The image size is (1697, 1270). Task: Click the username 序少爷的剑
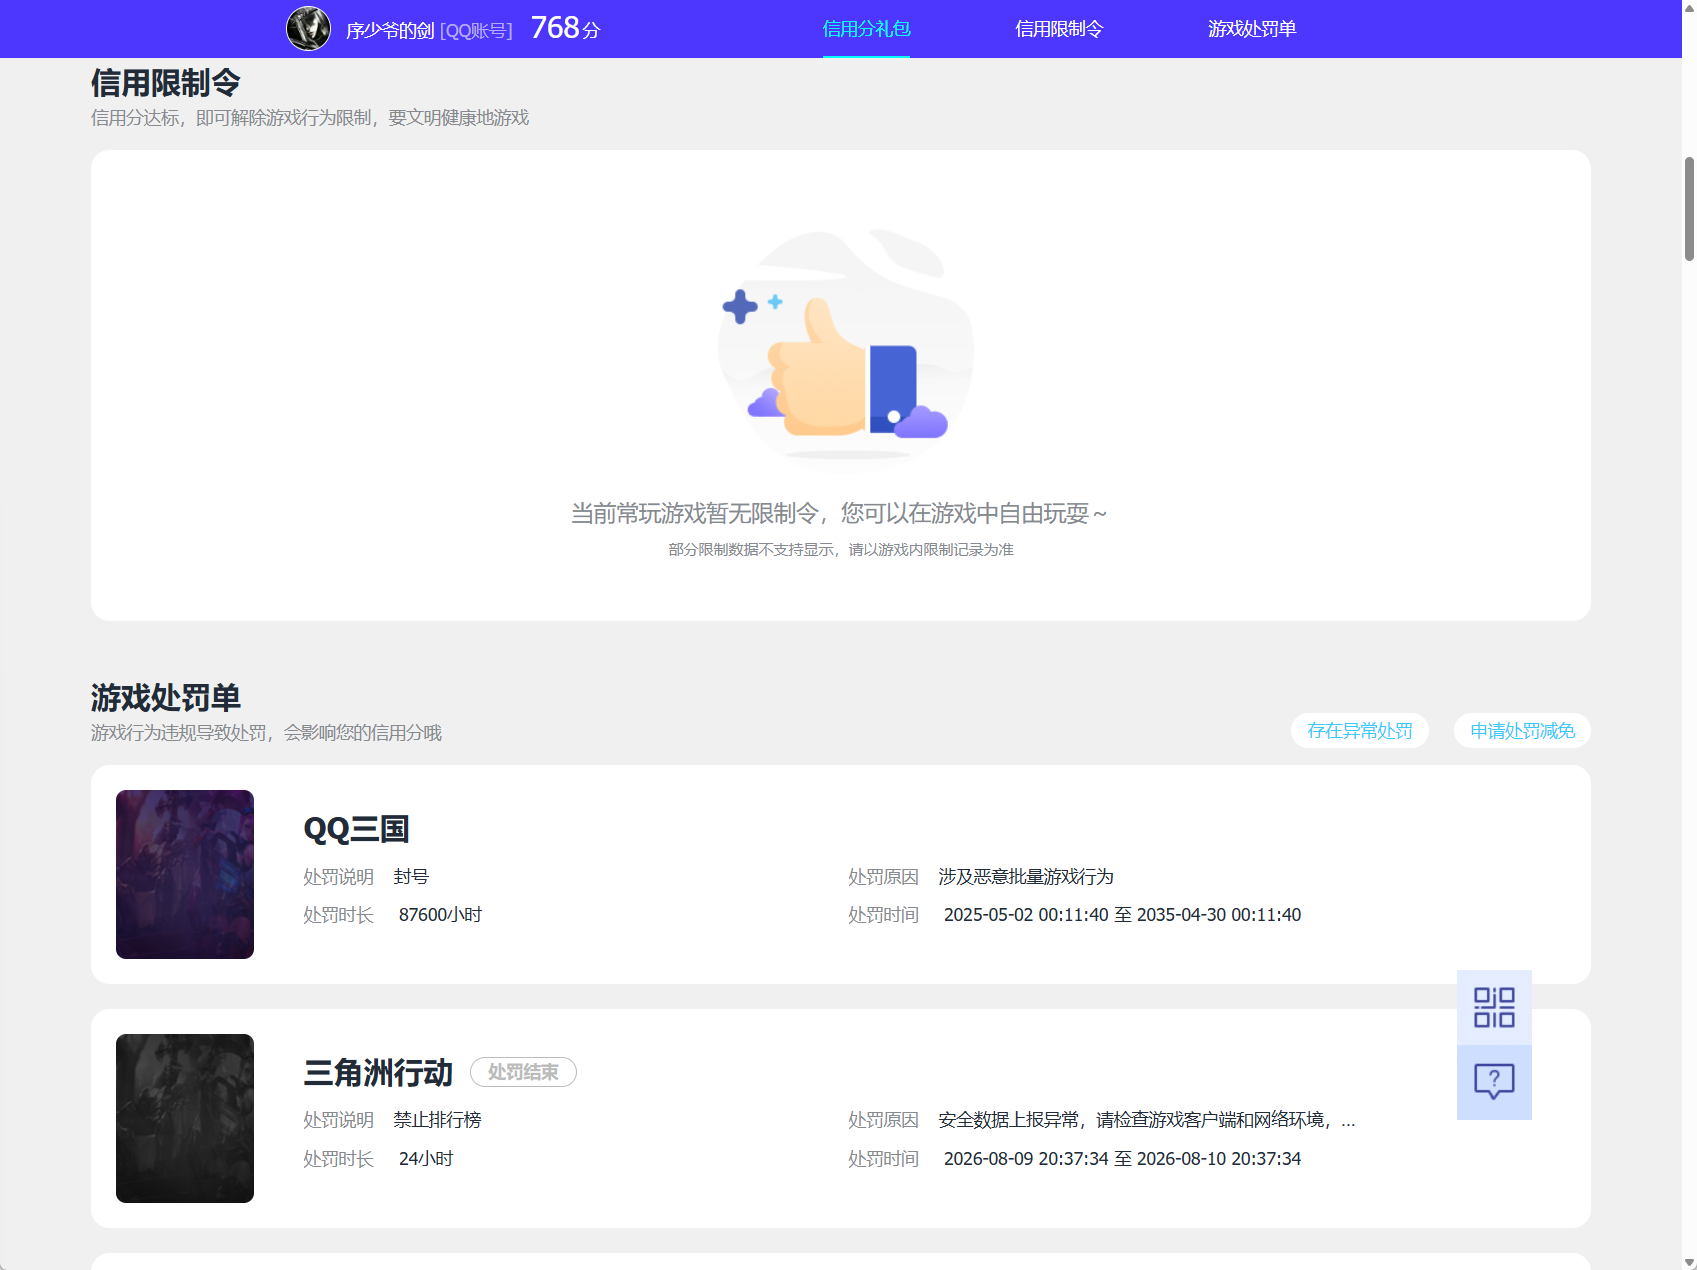[390, 31]
